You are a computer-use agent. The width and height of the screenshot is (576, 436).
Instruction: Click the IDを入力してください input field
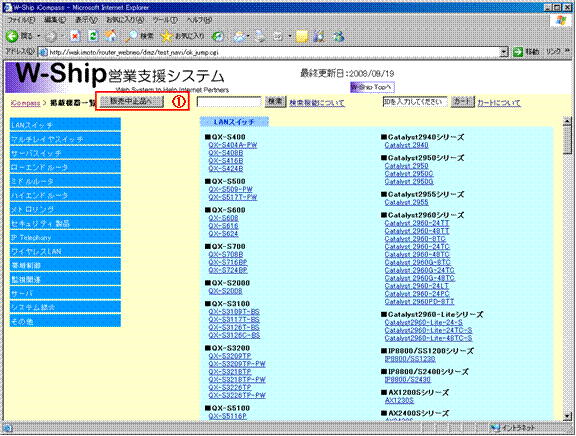click(x=415, y=102)
